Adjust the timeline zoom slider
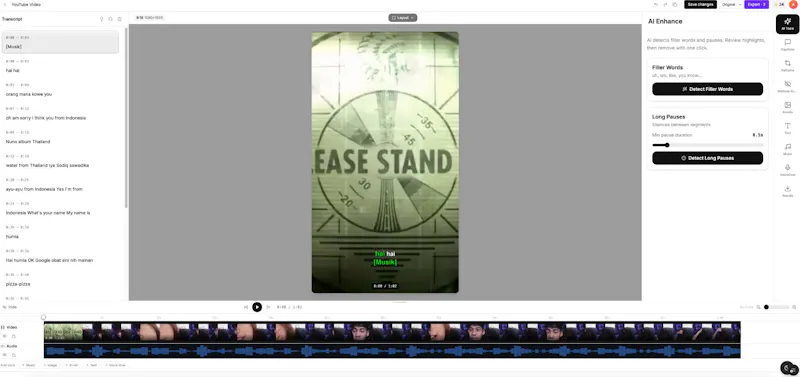The image size is (800, 377). pos(777,307)
